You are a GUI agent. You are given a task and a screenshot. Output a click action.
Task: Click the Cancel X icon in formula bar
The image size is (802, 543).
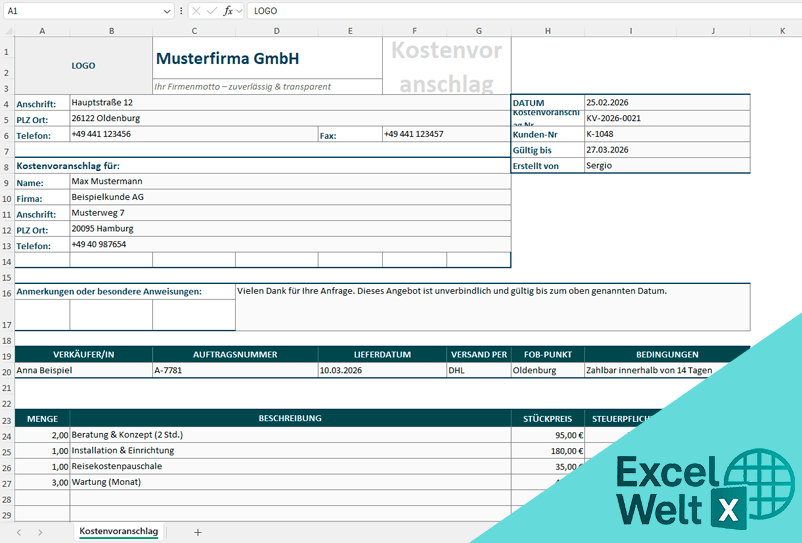[195, 10]
